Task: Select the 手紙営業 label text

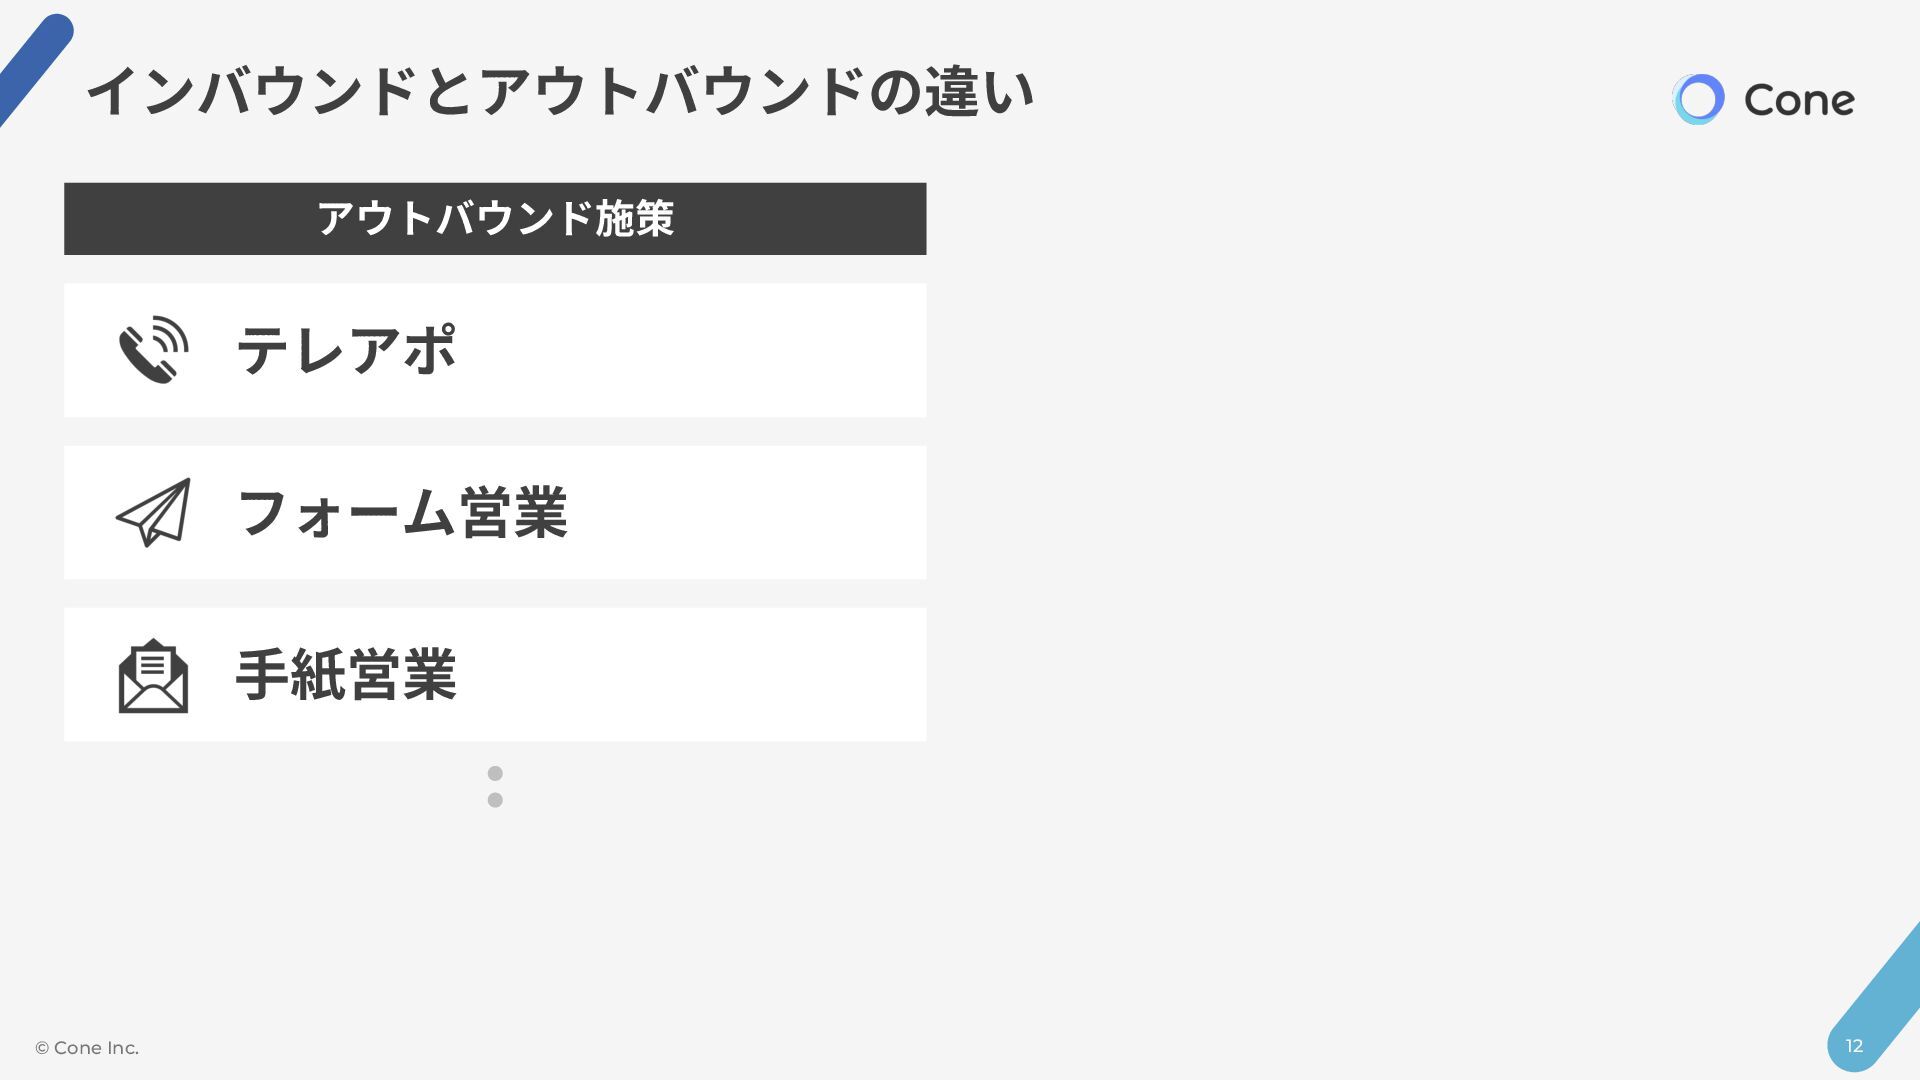Action: point(346,675)
